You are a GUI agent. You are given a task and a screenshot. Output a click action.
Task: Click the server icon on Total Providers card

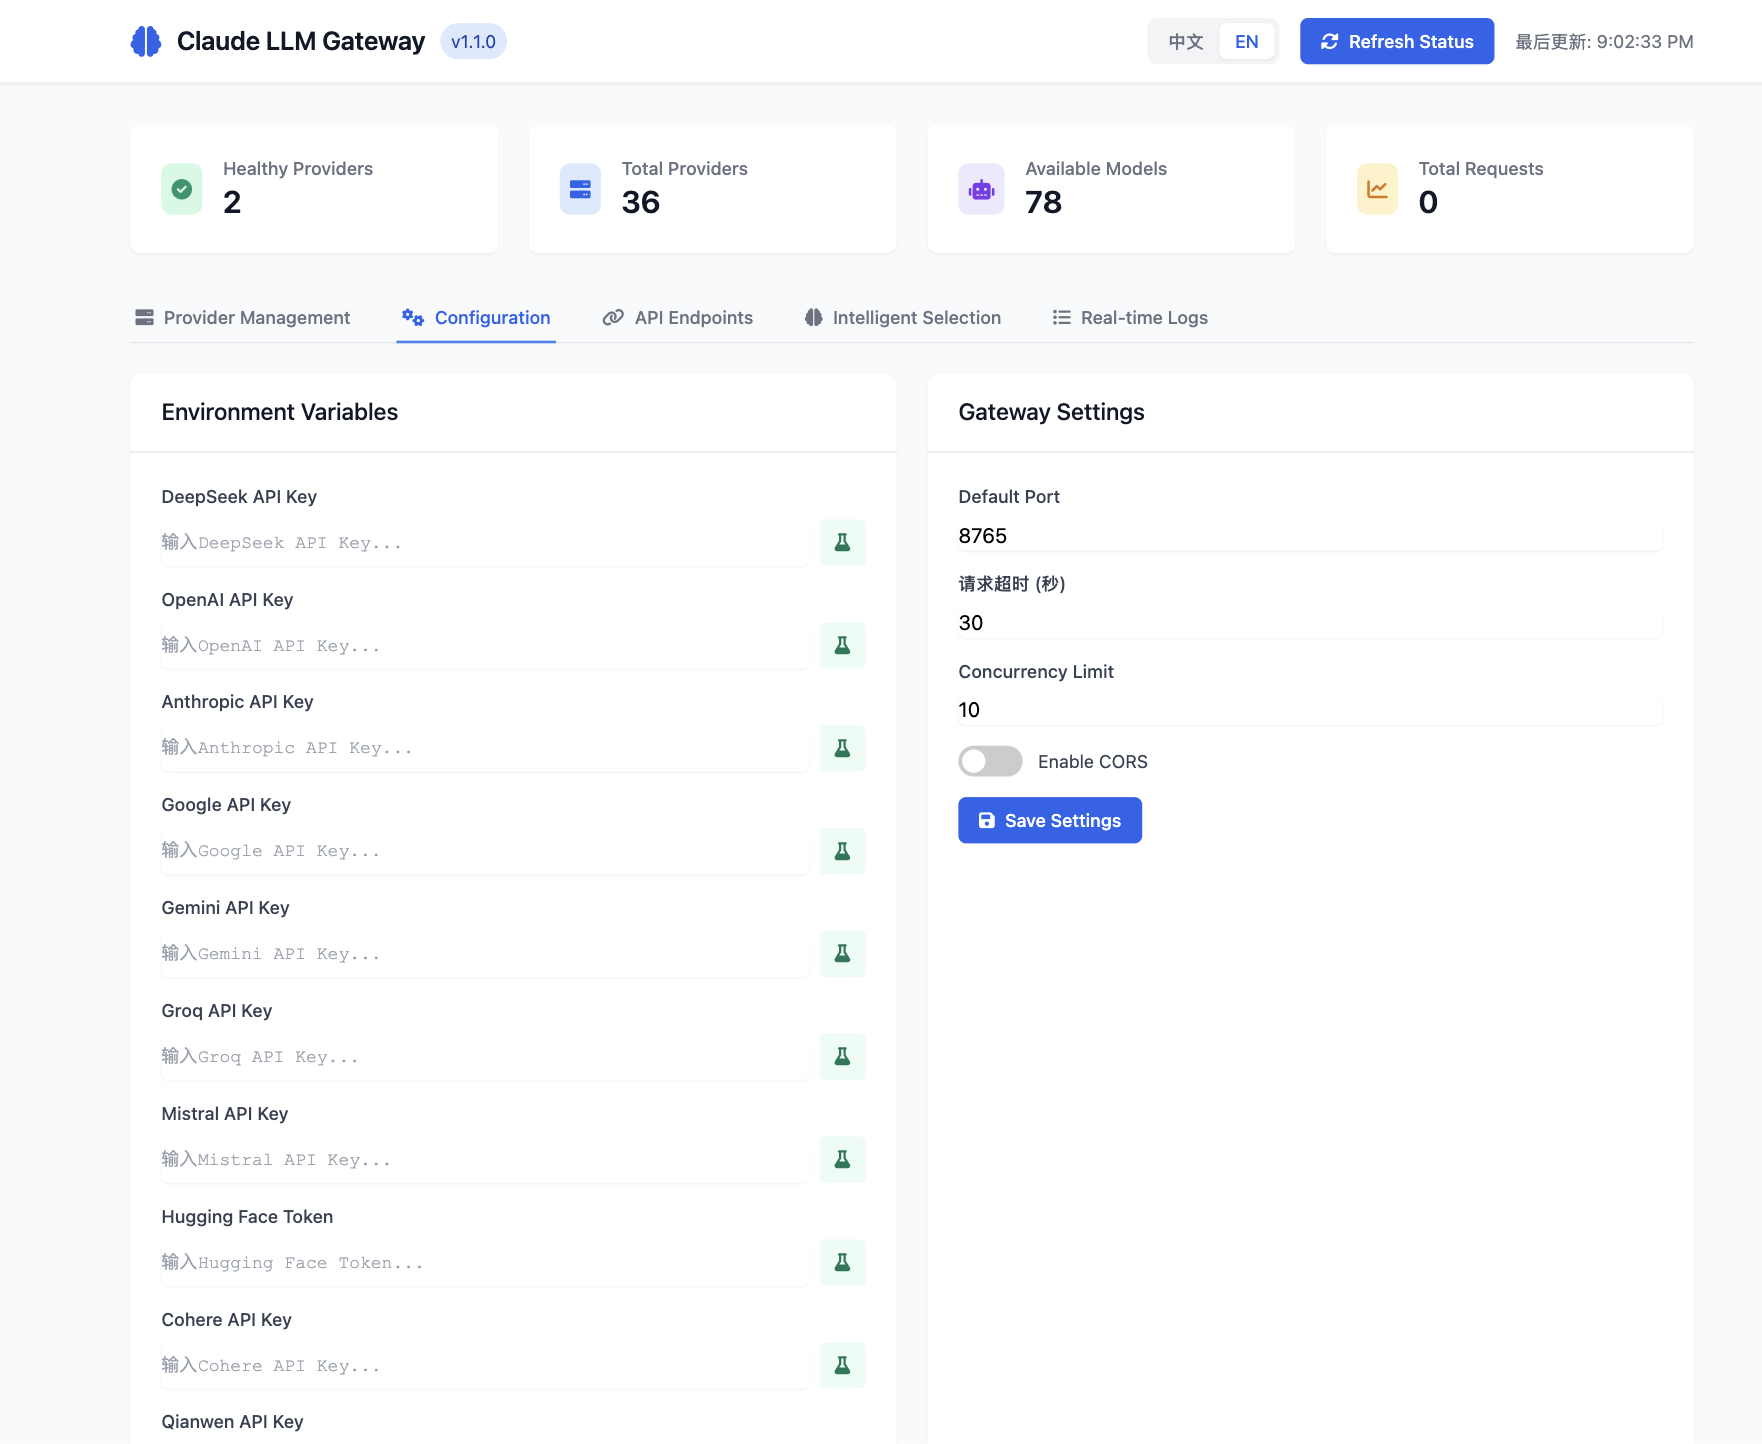[x=580, y=189]
